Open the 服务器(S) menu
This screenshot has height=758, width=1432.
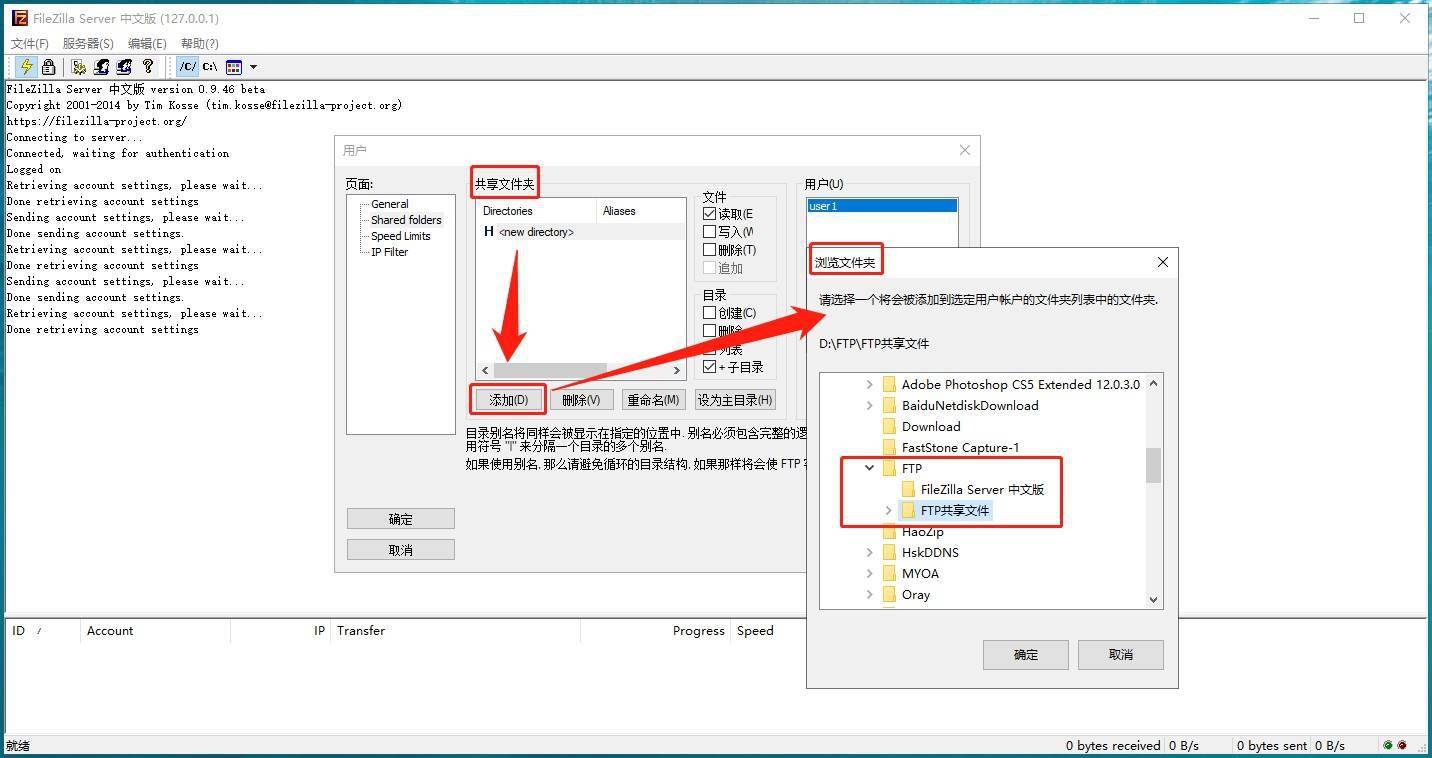(88, 44)
